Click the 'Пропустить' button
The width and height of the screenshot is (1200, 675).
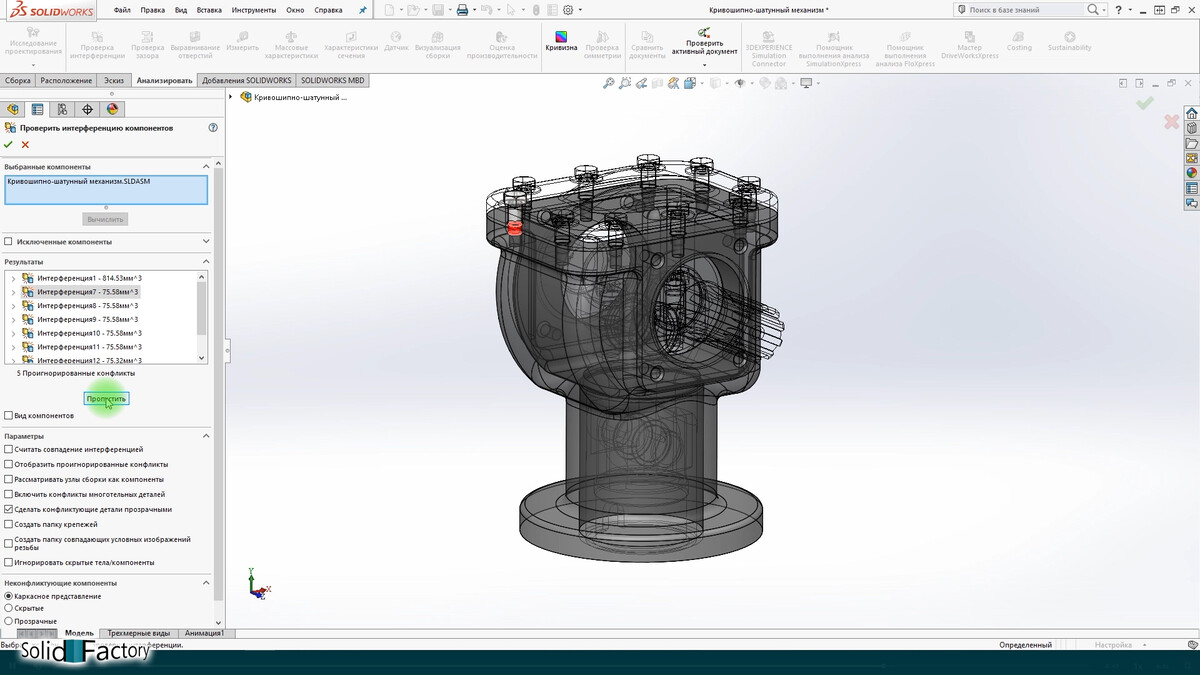click(x=106, y=399)
